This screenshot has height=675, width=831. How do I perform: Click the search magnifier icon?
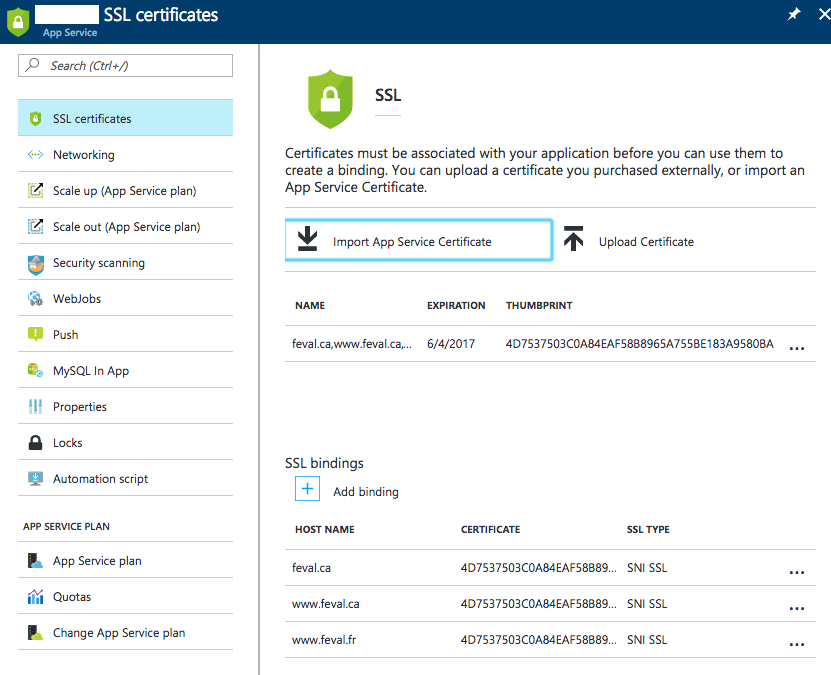(x=32, y=65)
